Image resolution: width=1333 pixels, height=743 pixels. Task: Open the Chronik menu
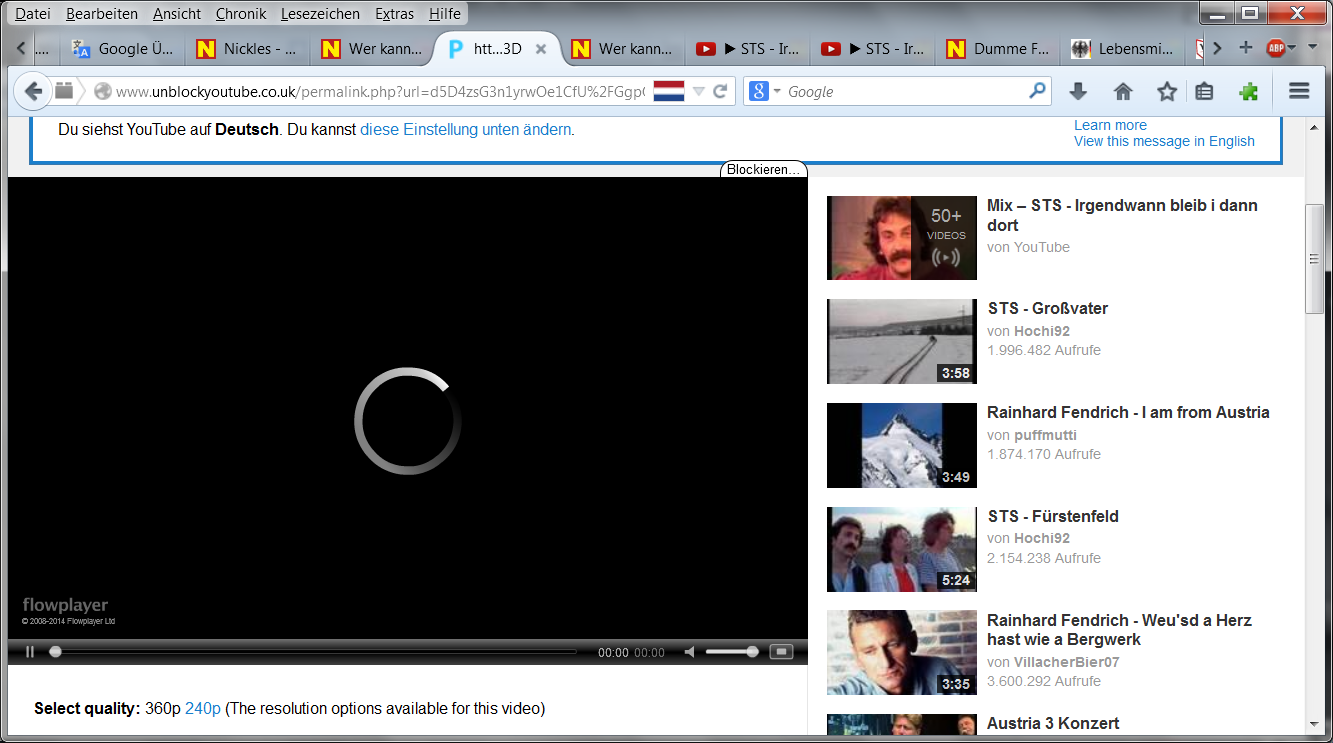241,14
